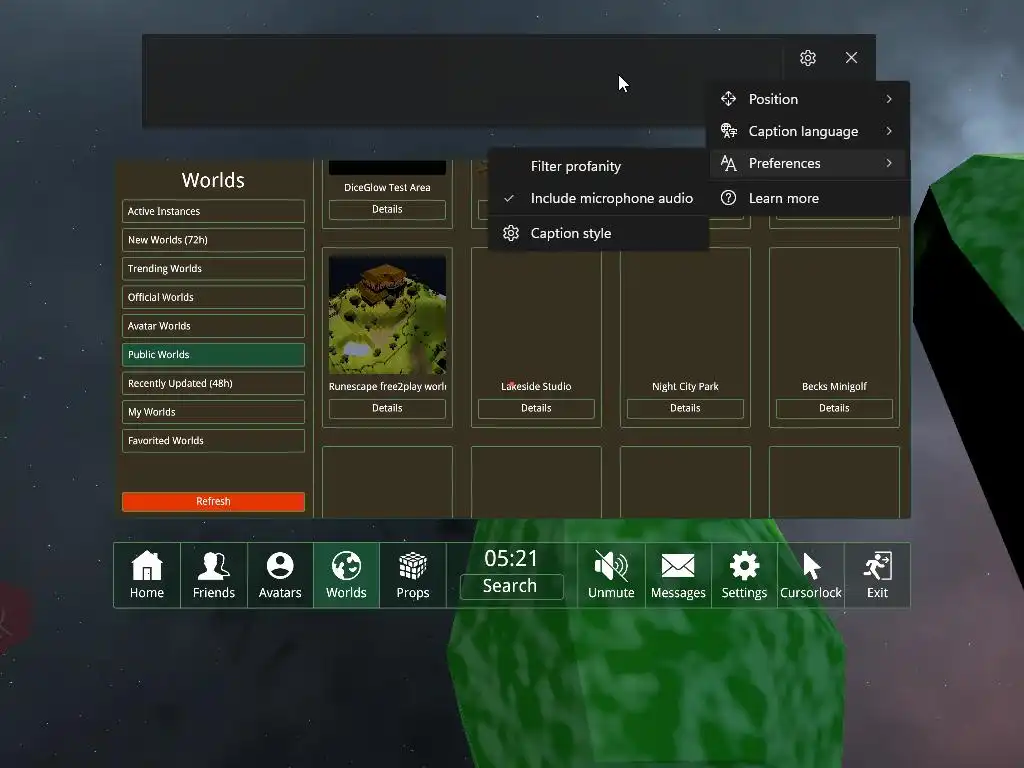This screenshot has height=768, width=1024.
Task: Click the orange Refresh button
Action: 213,502
